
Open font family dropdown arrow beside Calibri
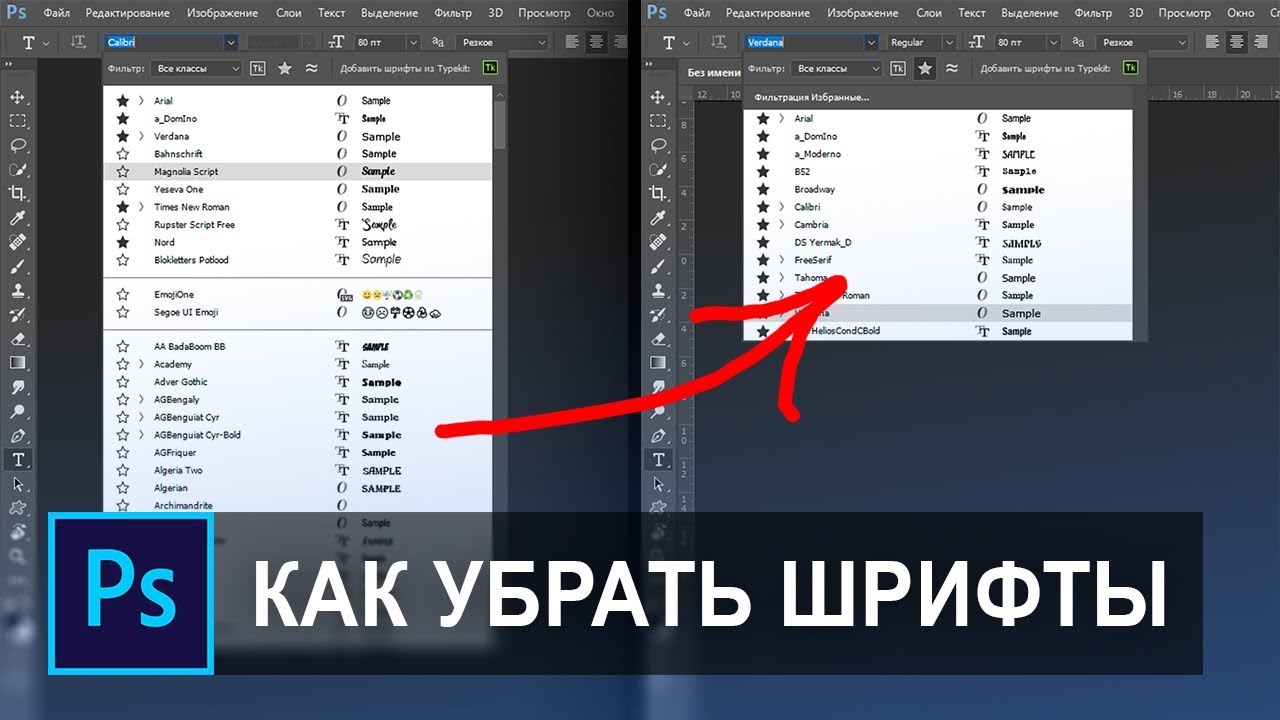click(231, 43)
